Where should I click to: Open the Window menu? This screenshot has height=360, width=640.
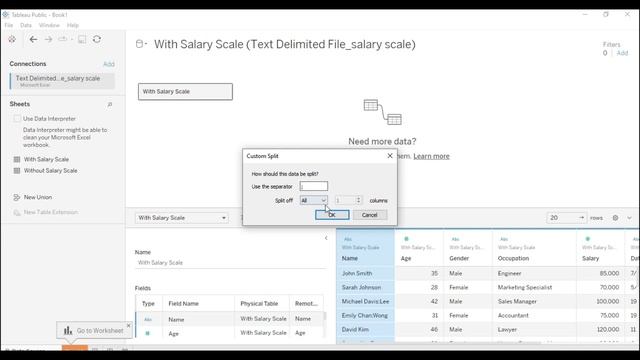pos(49,25)
